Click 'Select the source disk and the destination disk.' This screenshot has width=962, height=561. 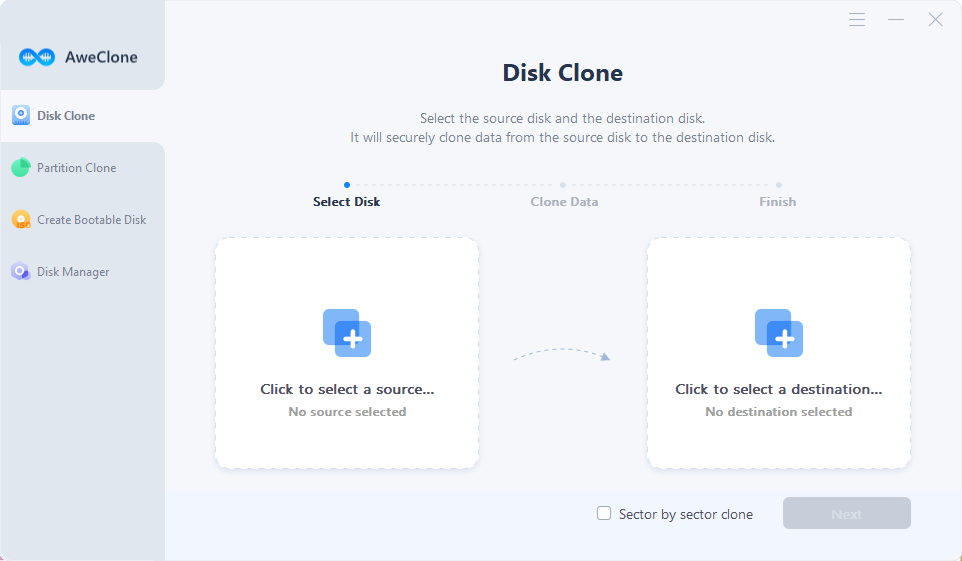tap(563, 118)
